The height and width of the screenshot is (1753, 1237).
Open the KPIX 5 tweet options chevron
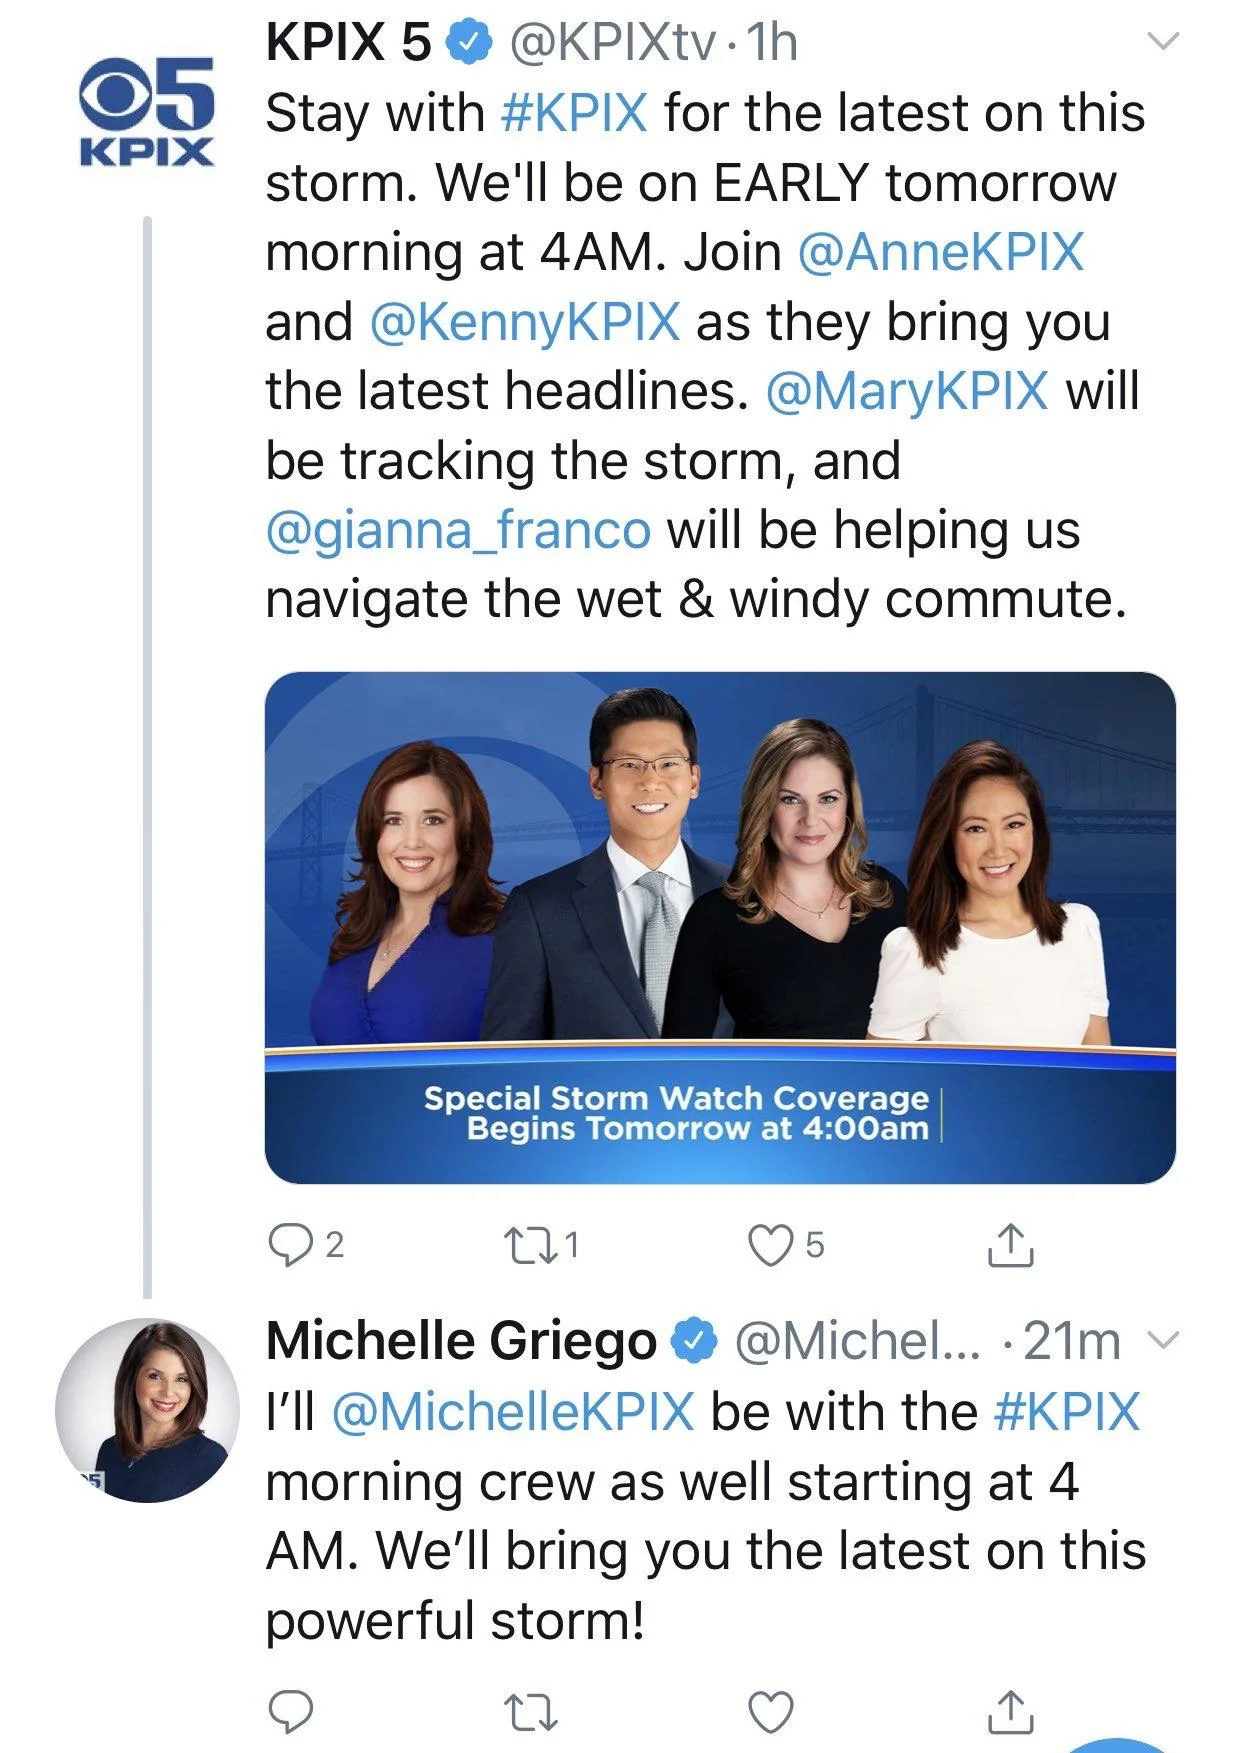click(1162, 41)
